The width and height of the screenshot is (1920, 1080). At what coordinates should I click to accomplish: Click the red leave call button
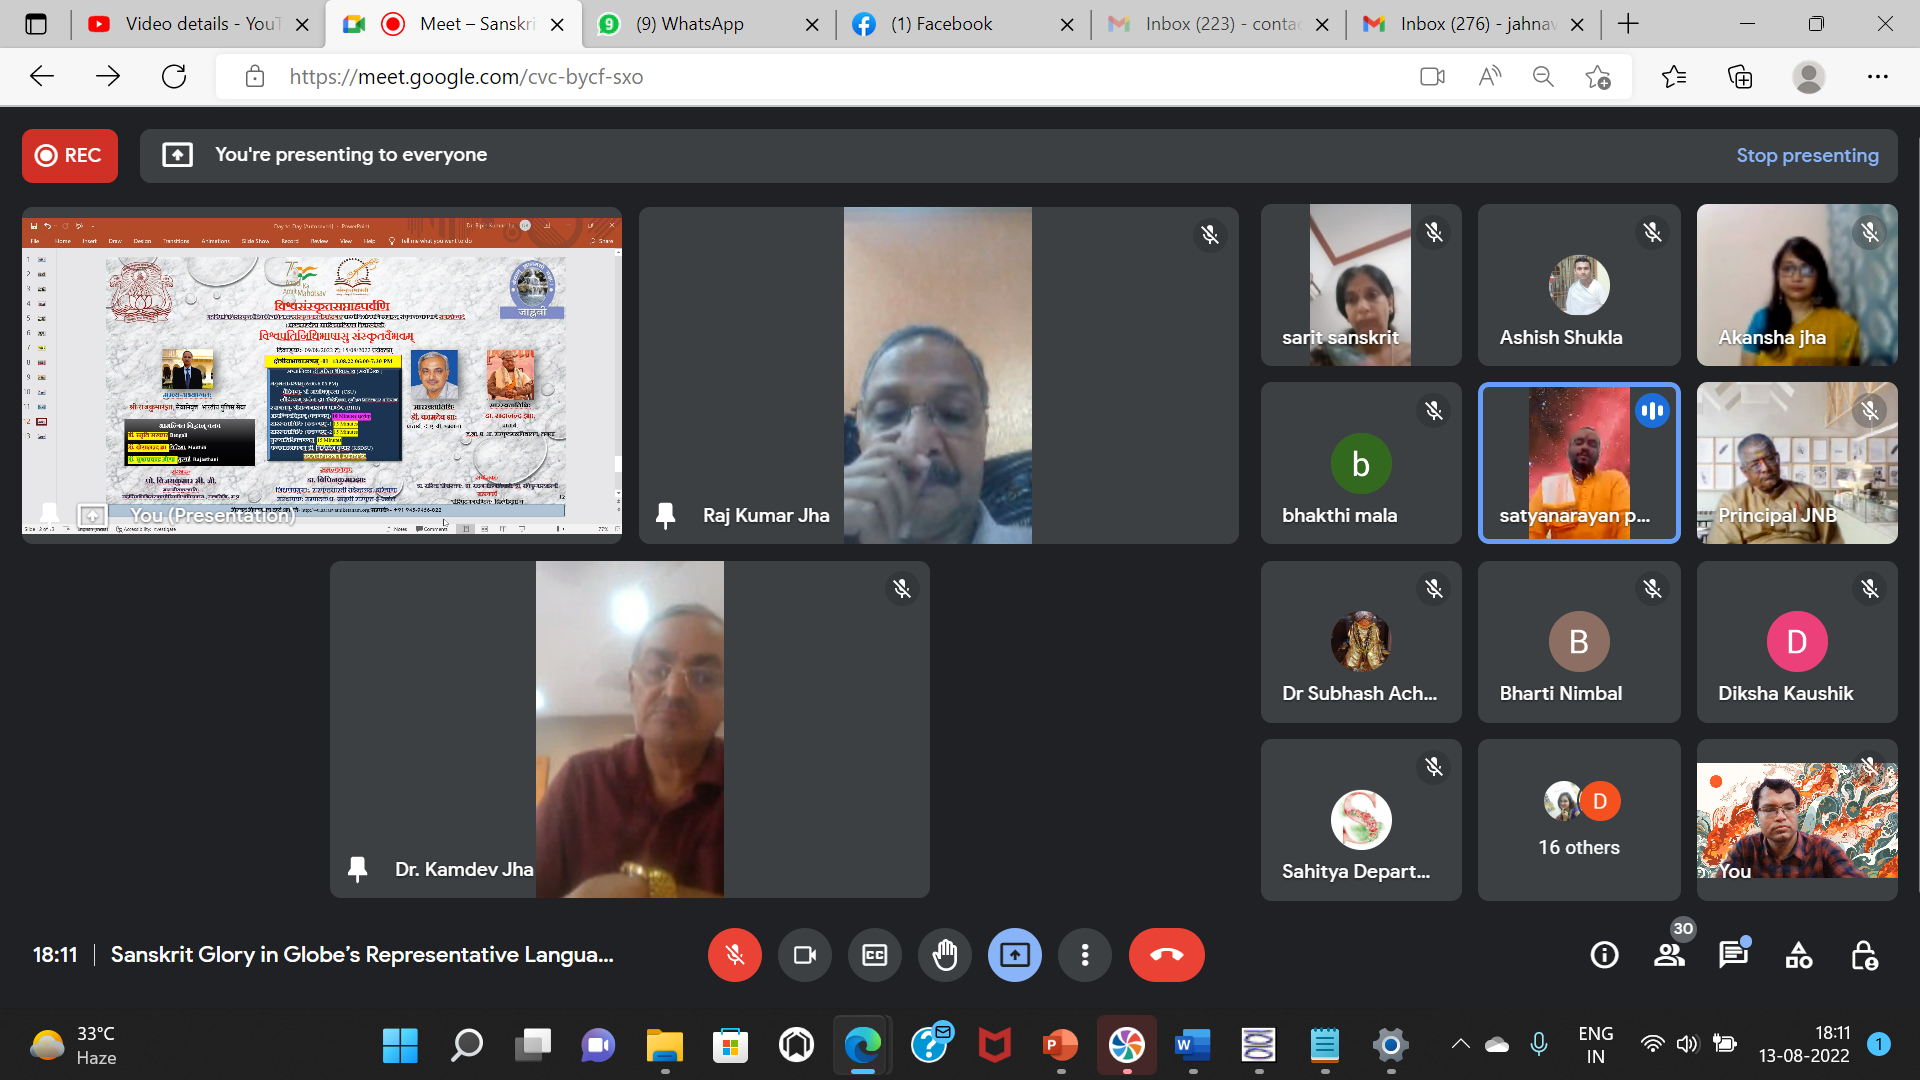(1166, 955)
